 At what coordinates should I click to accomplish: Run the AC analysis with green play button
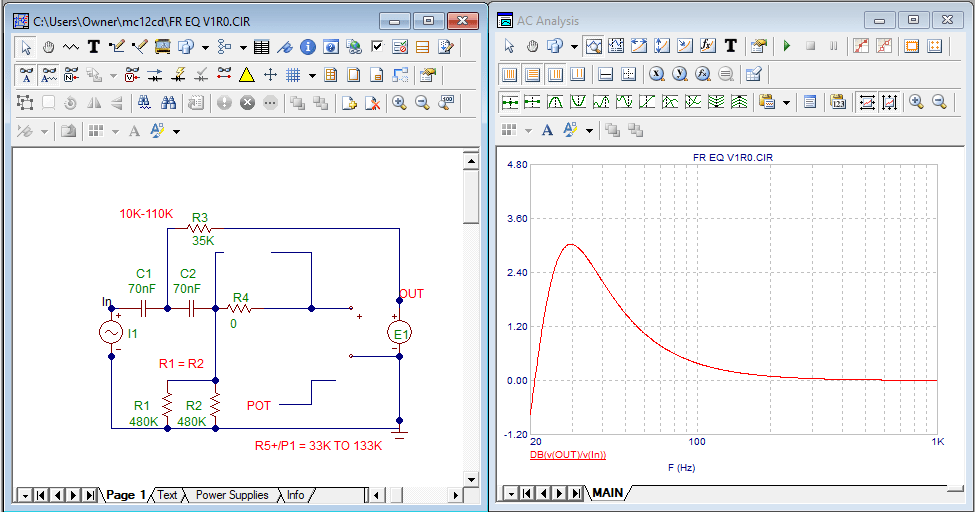(787, 46)
